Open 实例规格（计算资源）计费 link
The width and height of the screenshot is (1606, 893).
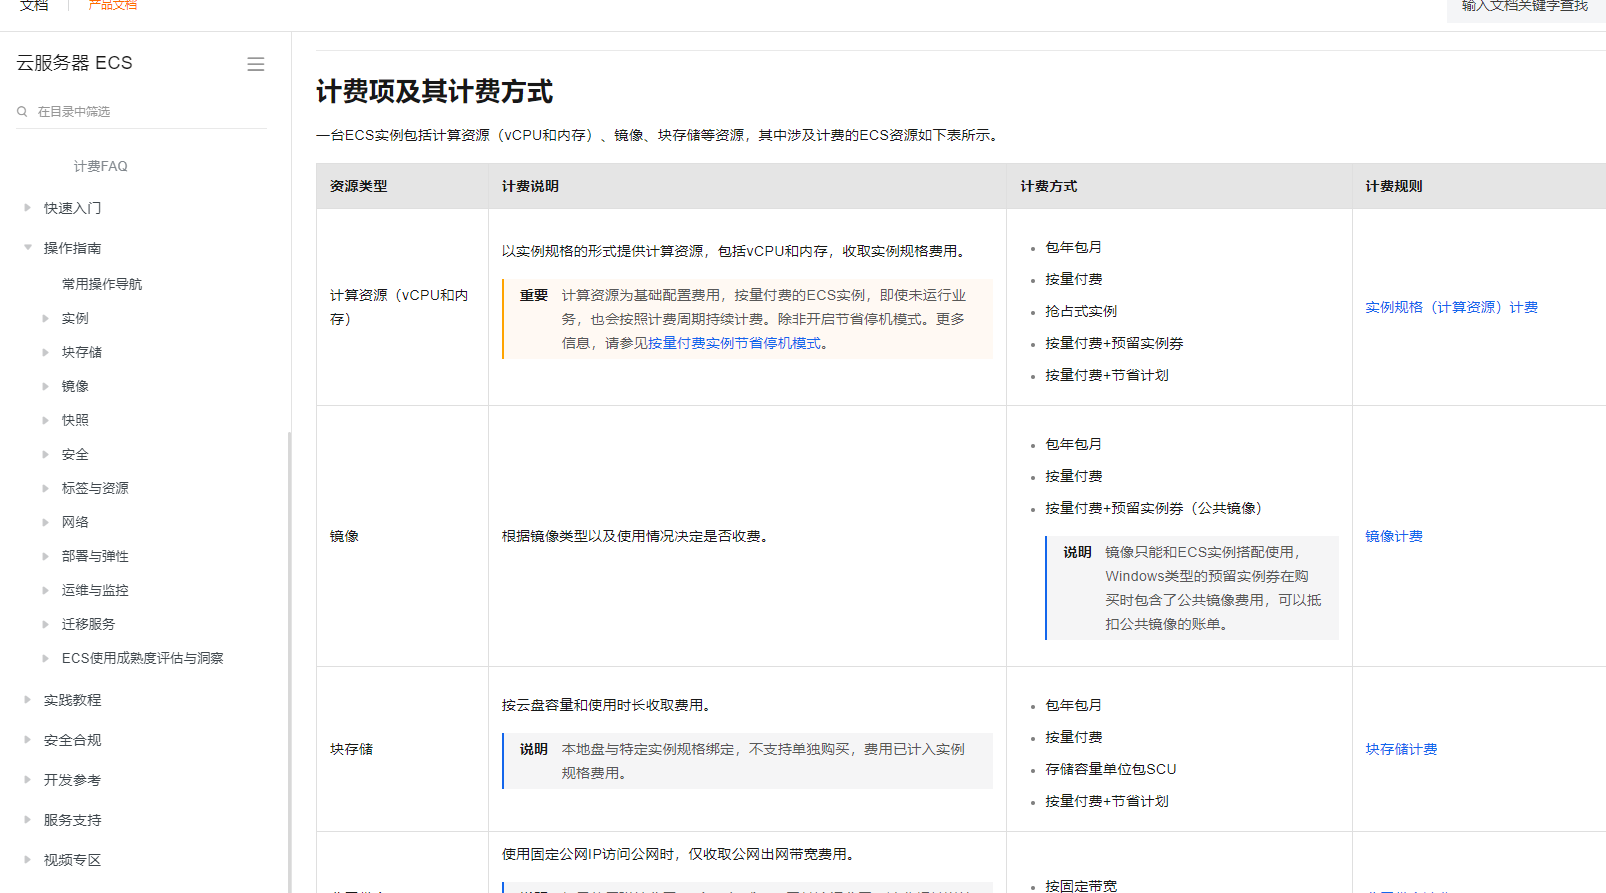click(x=1451, y=307)
